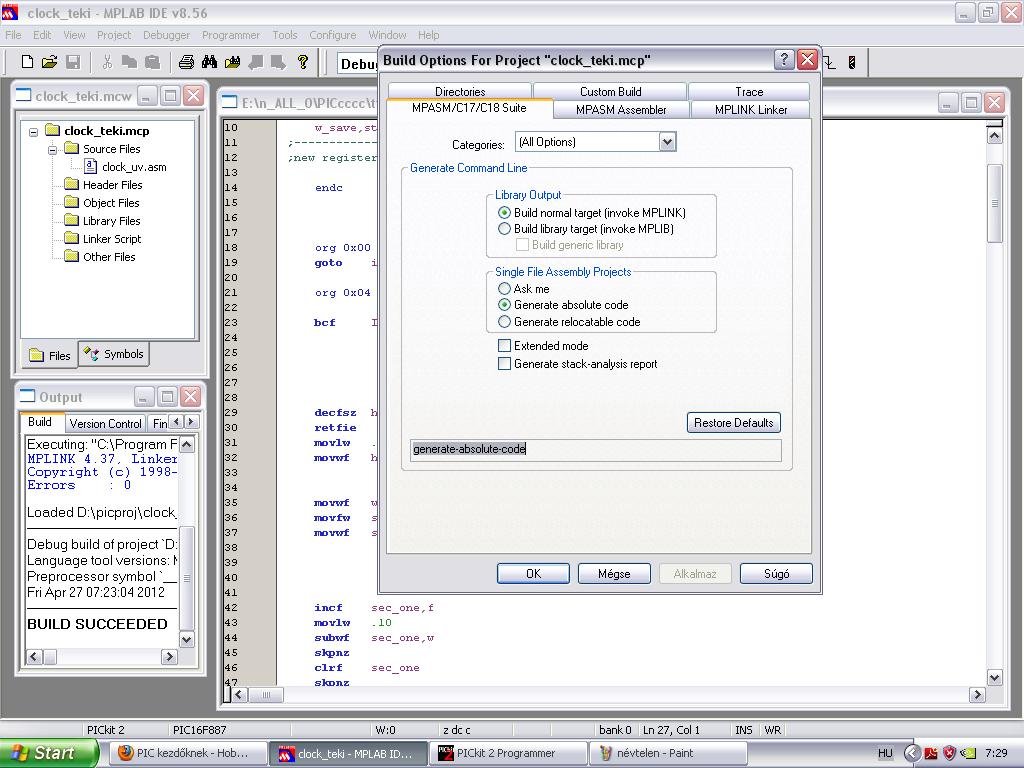
Task: Click the Go Forward arrow icon
Action: 278,62
